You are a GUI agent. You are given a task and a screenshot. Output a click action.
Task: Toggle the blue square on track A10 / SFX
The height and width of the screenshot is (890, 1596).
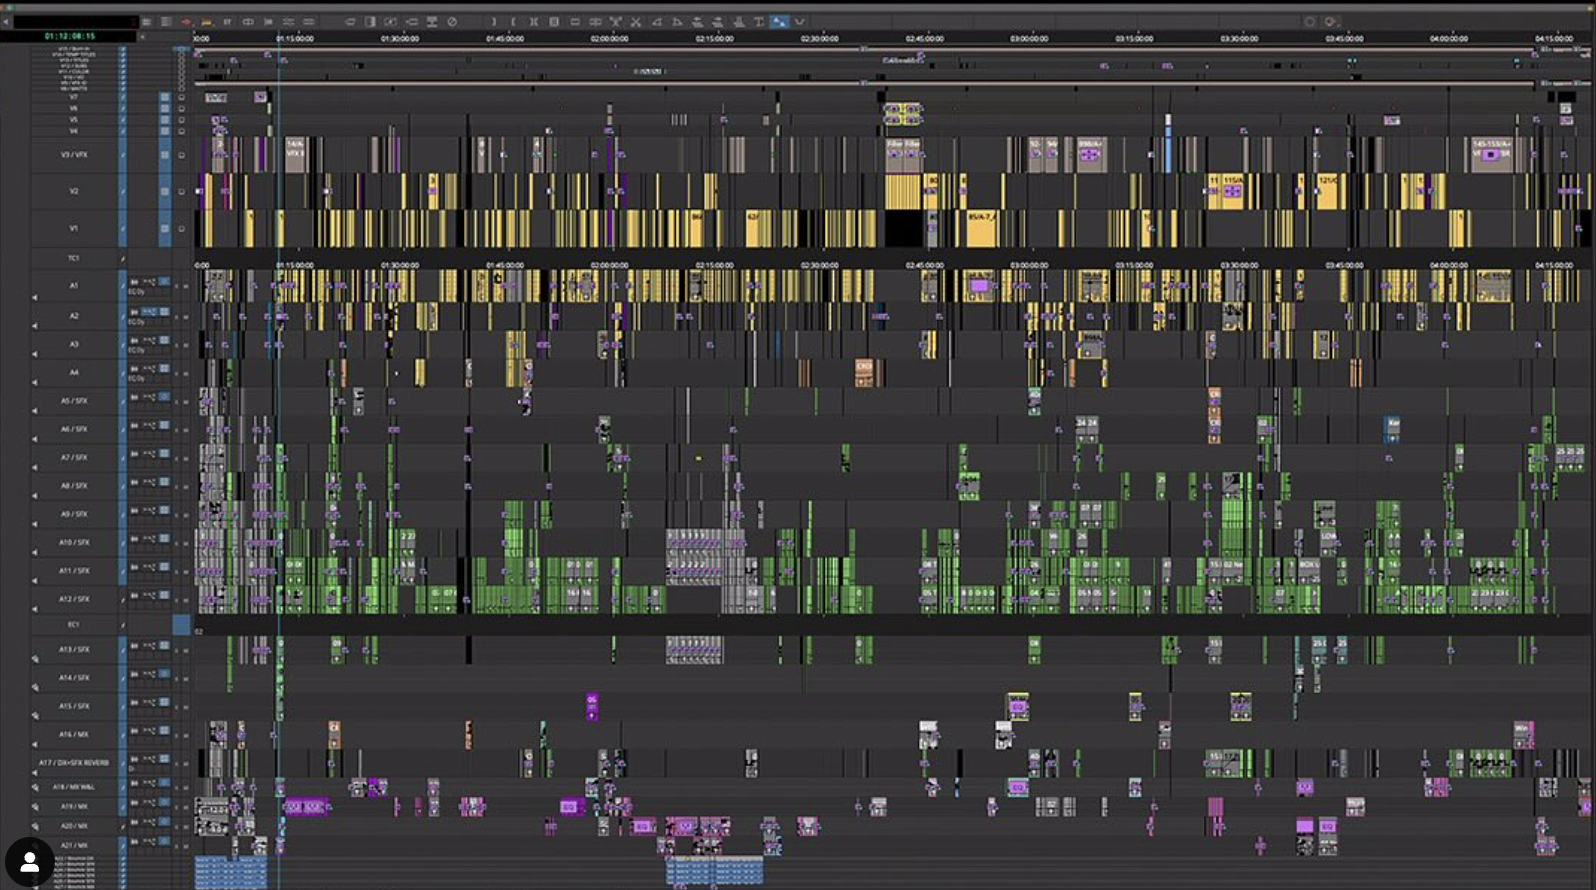pos(164,539)
